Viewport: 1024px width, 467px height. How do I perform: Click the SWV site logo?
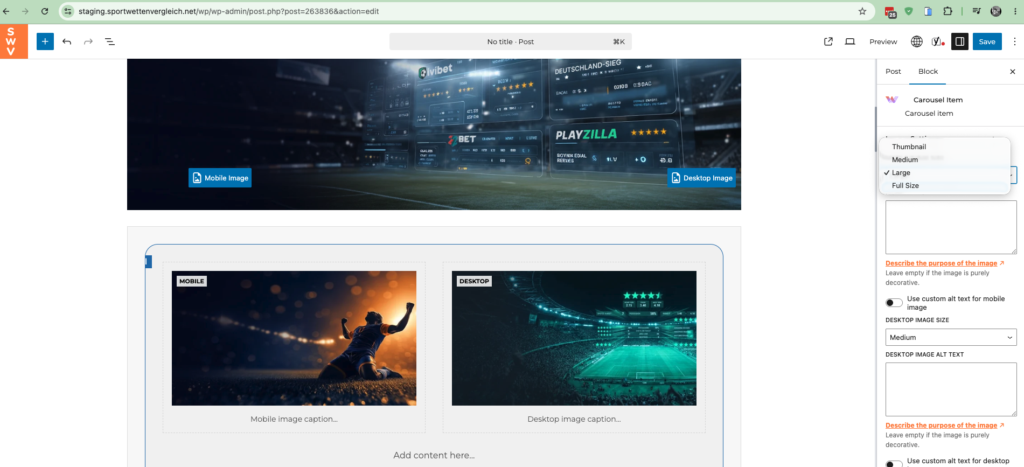coord(14,42)
